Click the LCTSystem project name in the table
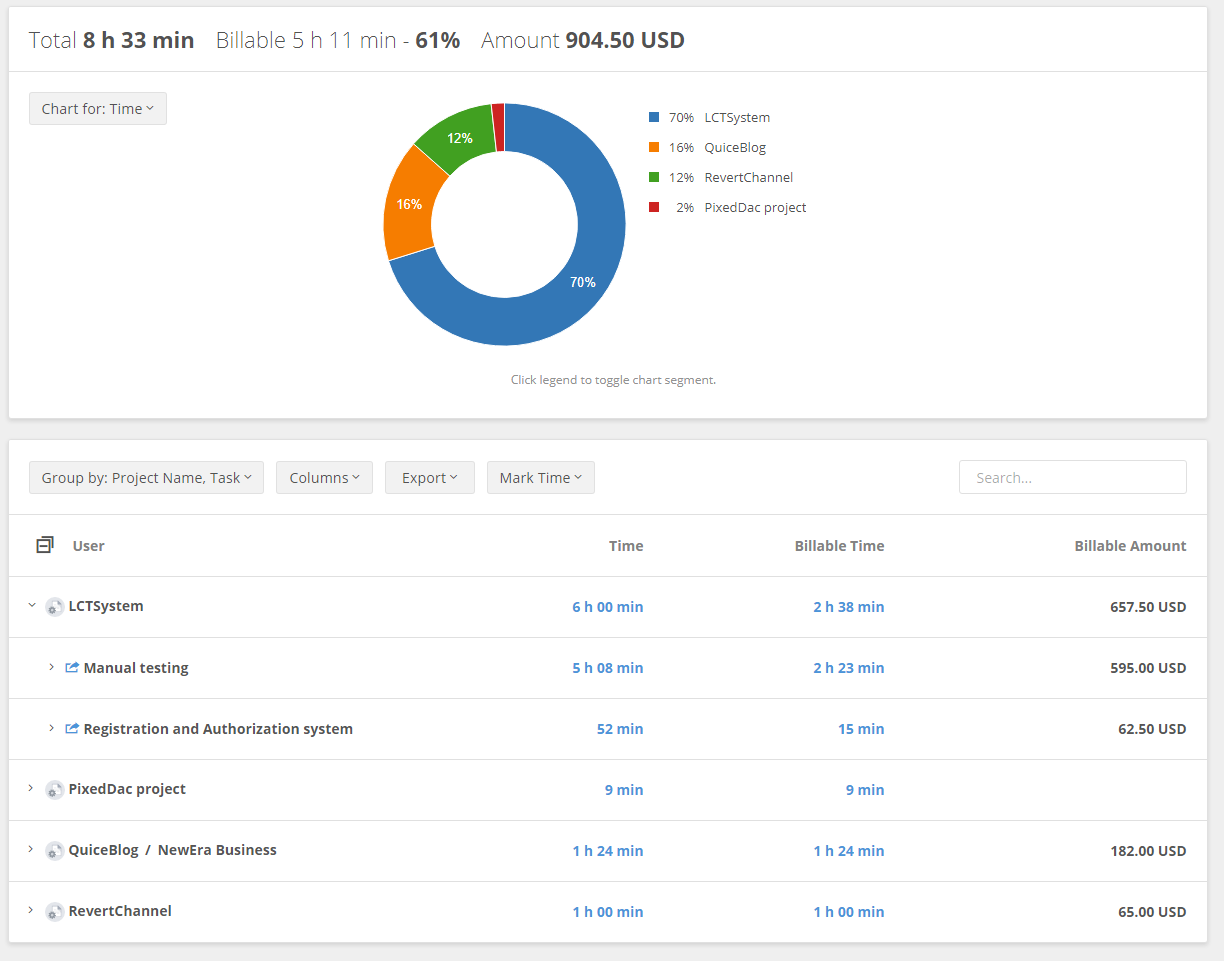 click(x=106, y=606)
